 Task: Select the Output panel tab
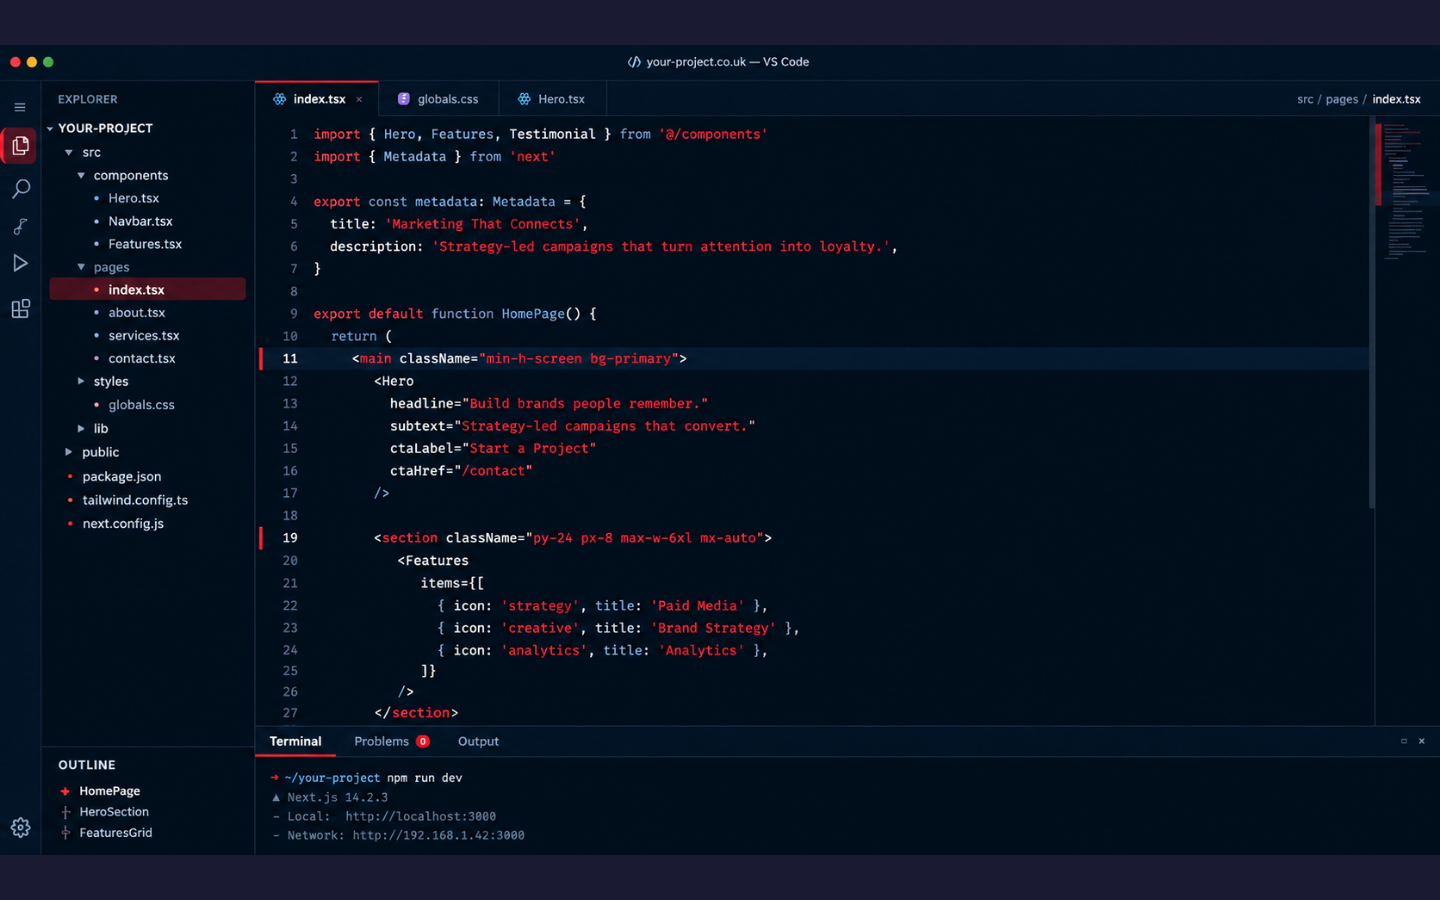coord(478,742)
